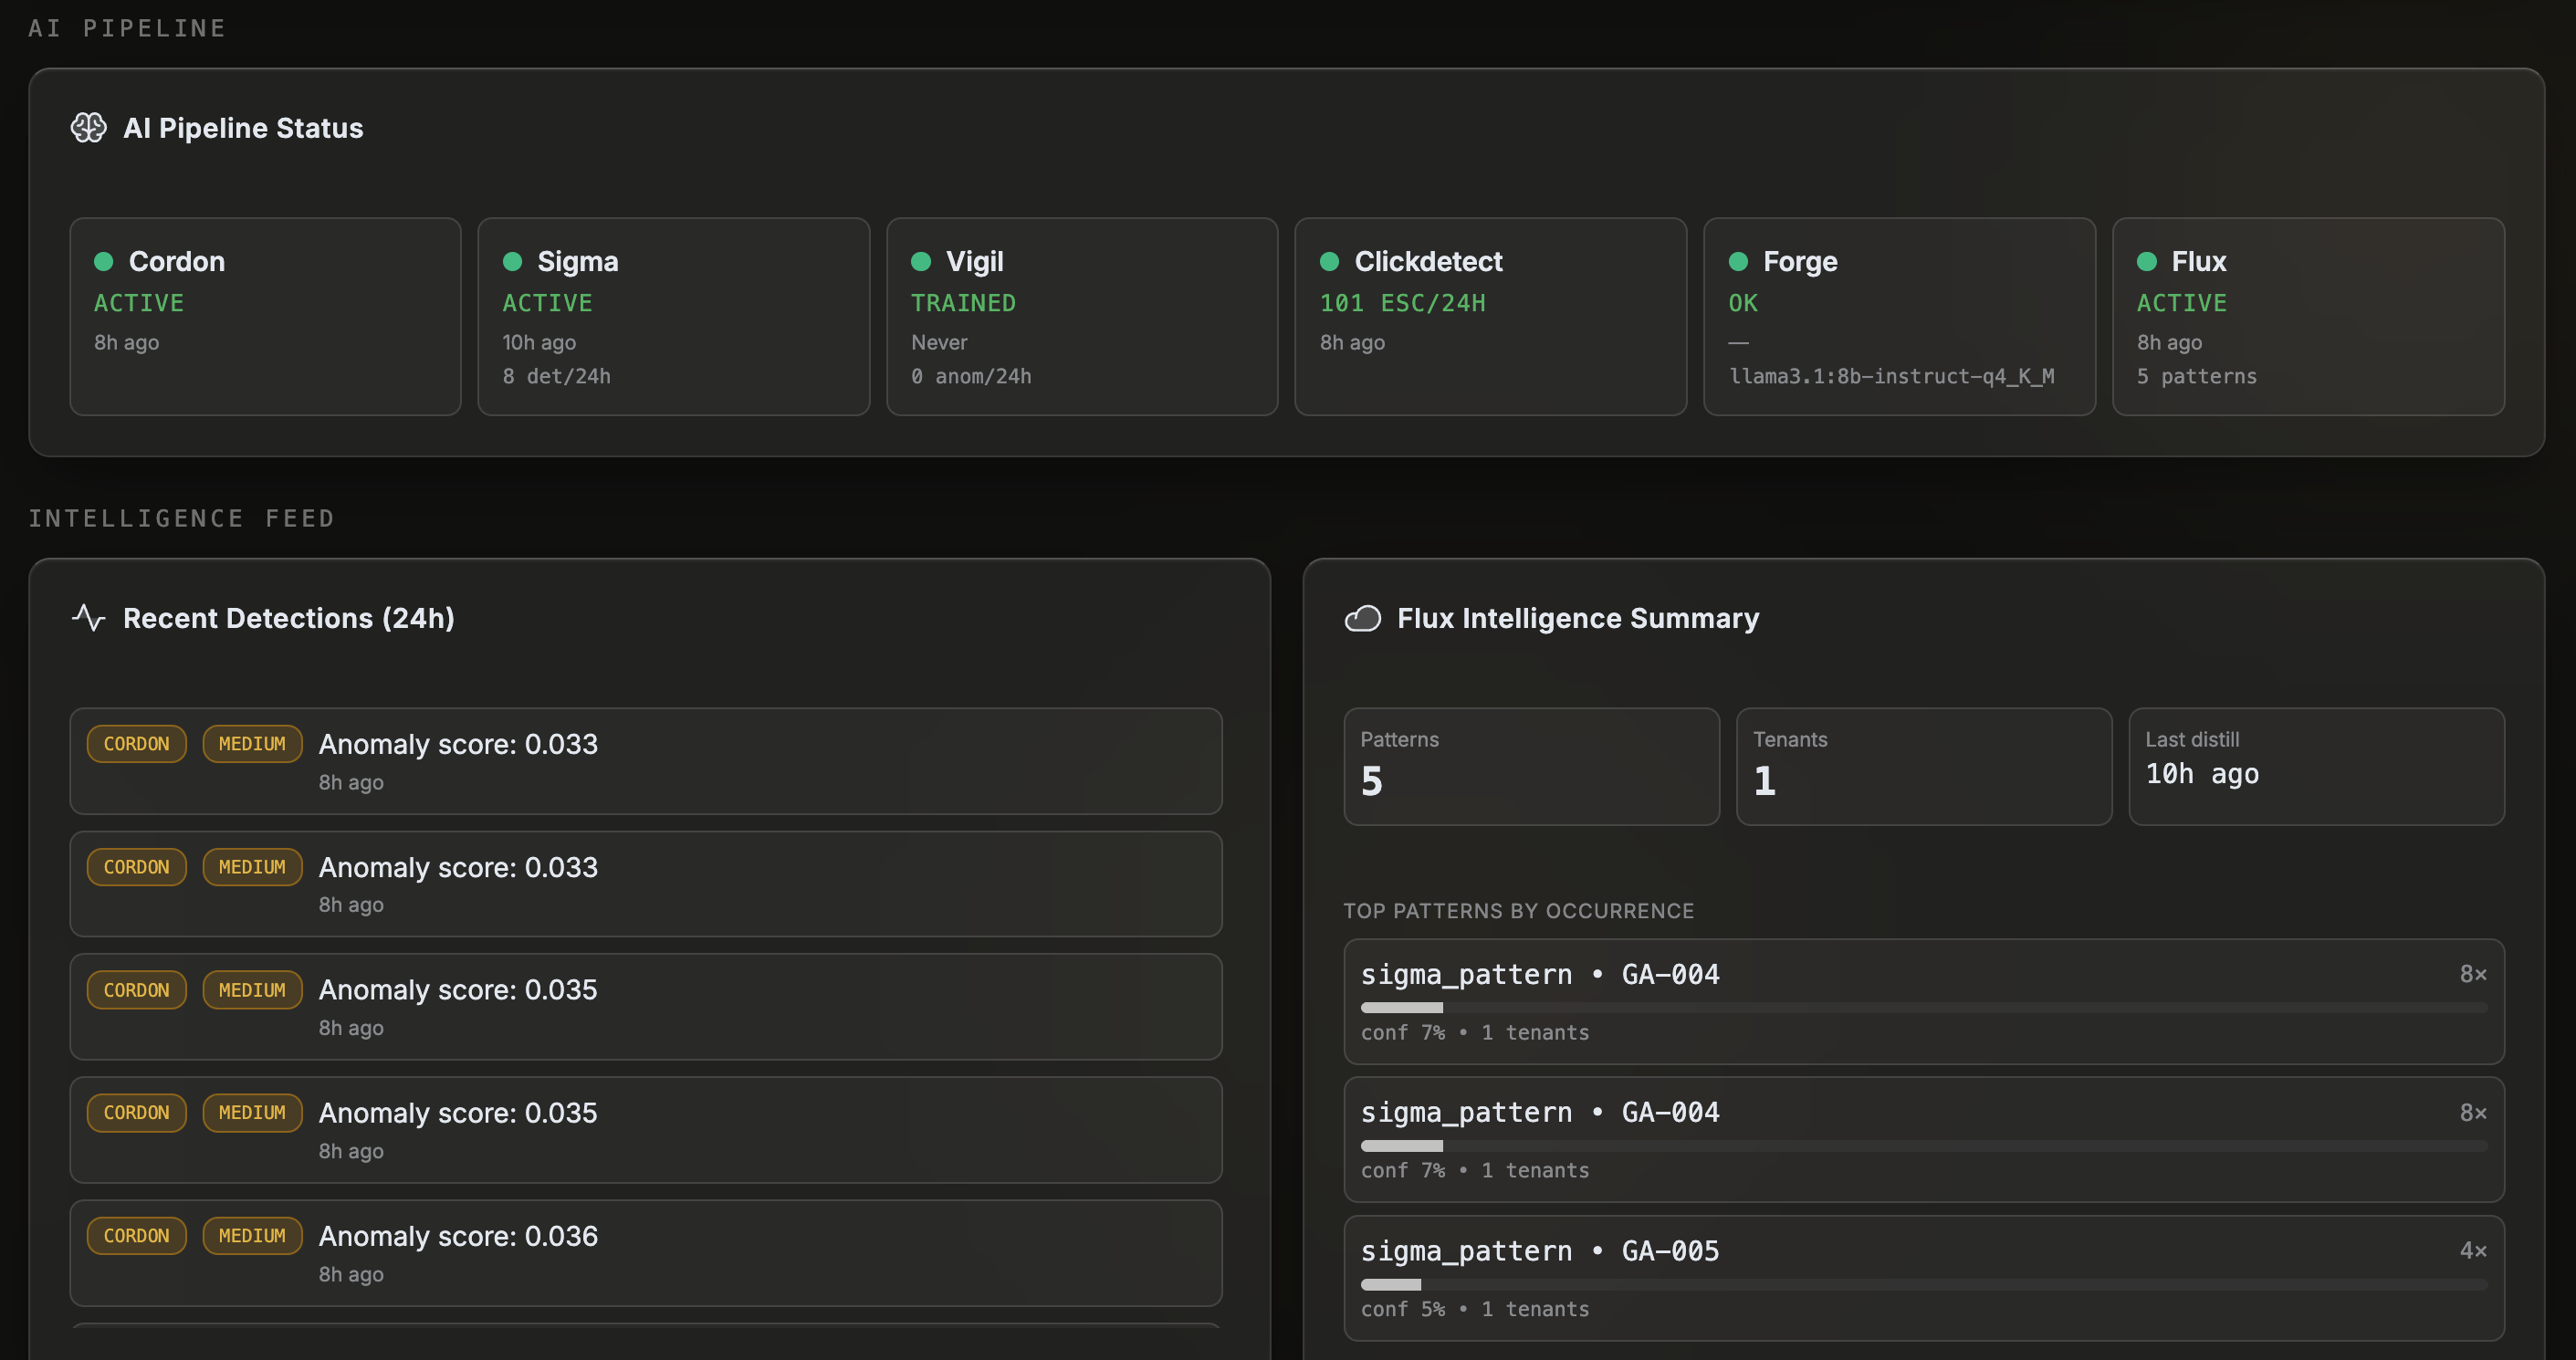The height and width of the screenshot is (1360, 2576).
Task: Click the 5 patterns text on Flux card
Action: click(x=2196, y=376)
